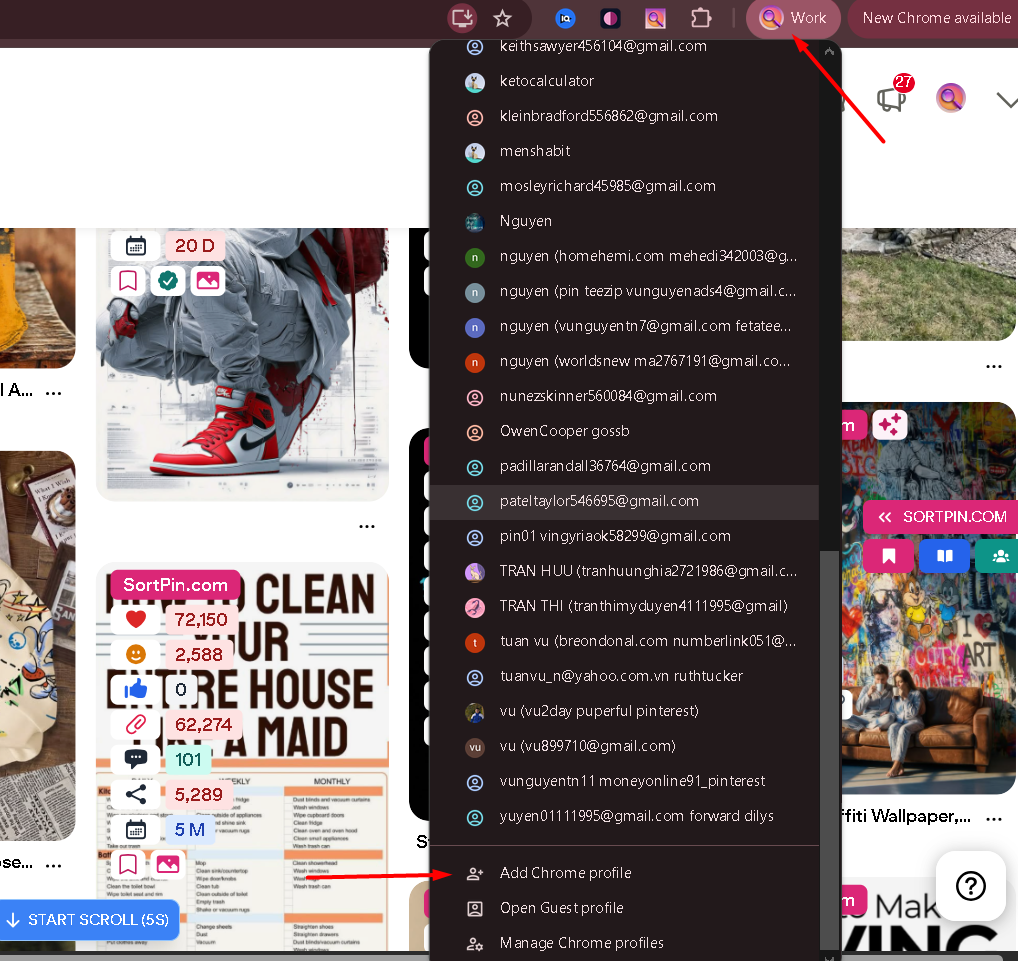Screen dimensions: 1018x961
Task: Click the profile list vertical scrollbar
Action: tap(829, 750)
